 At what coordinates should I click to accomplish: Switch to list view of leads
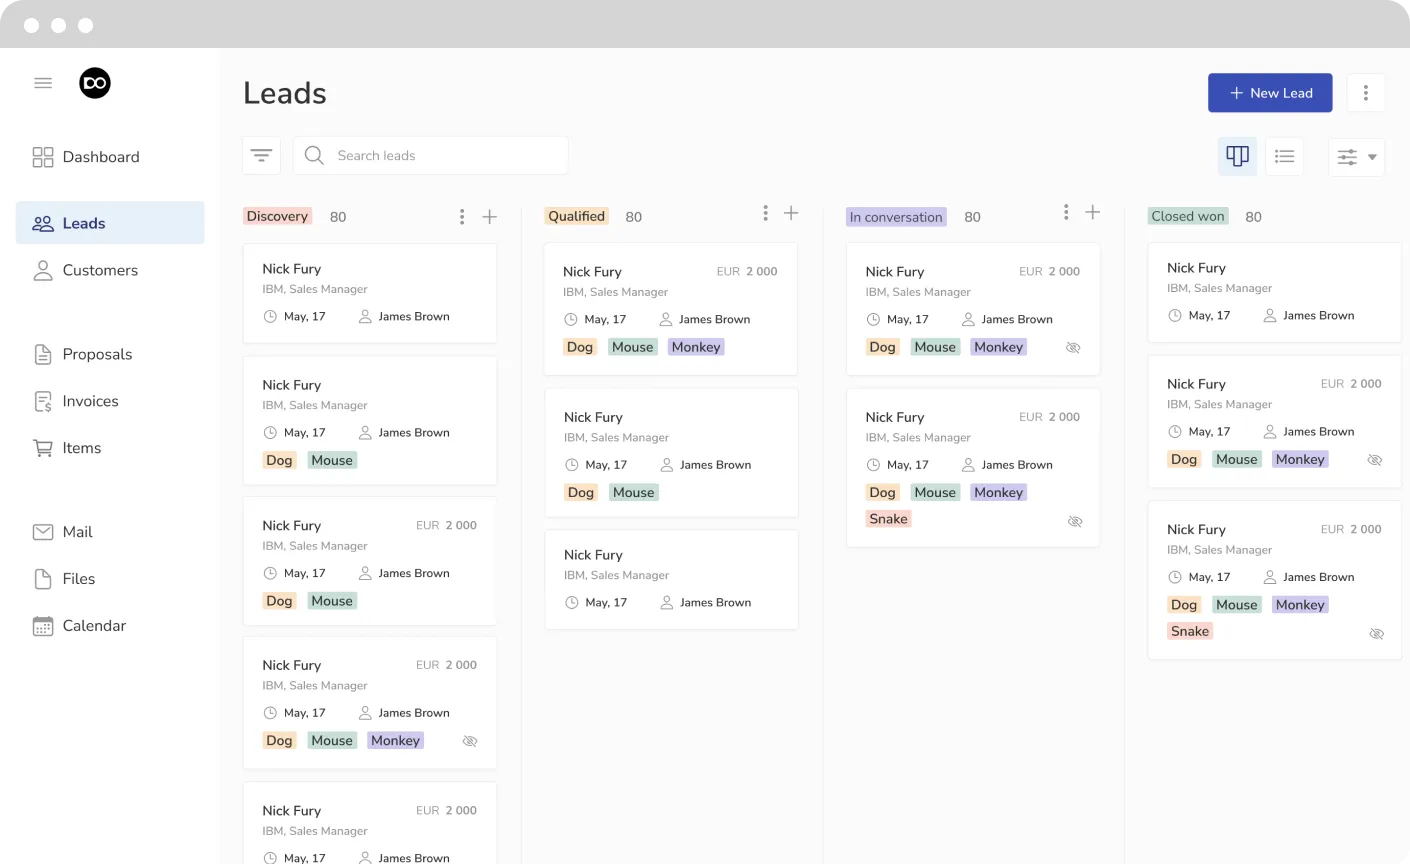click(1285, 156)
